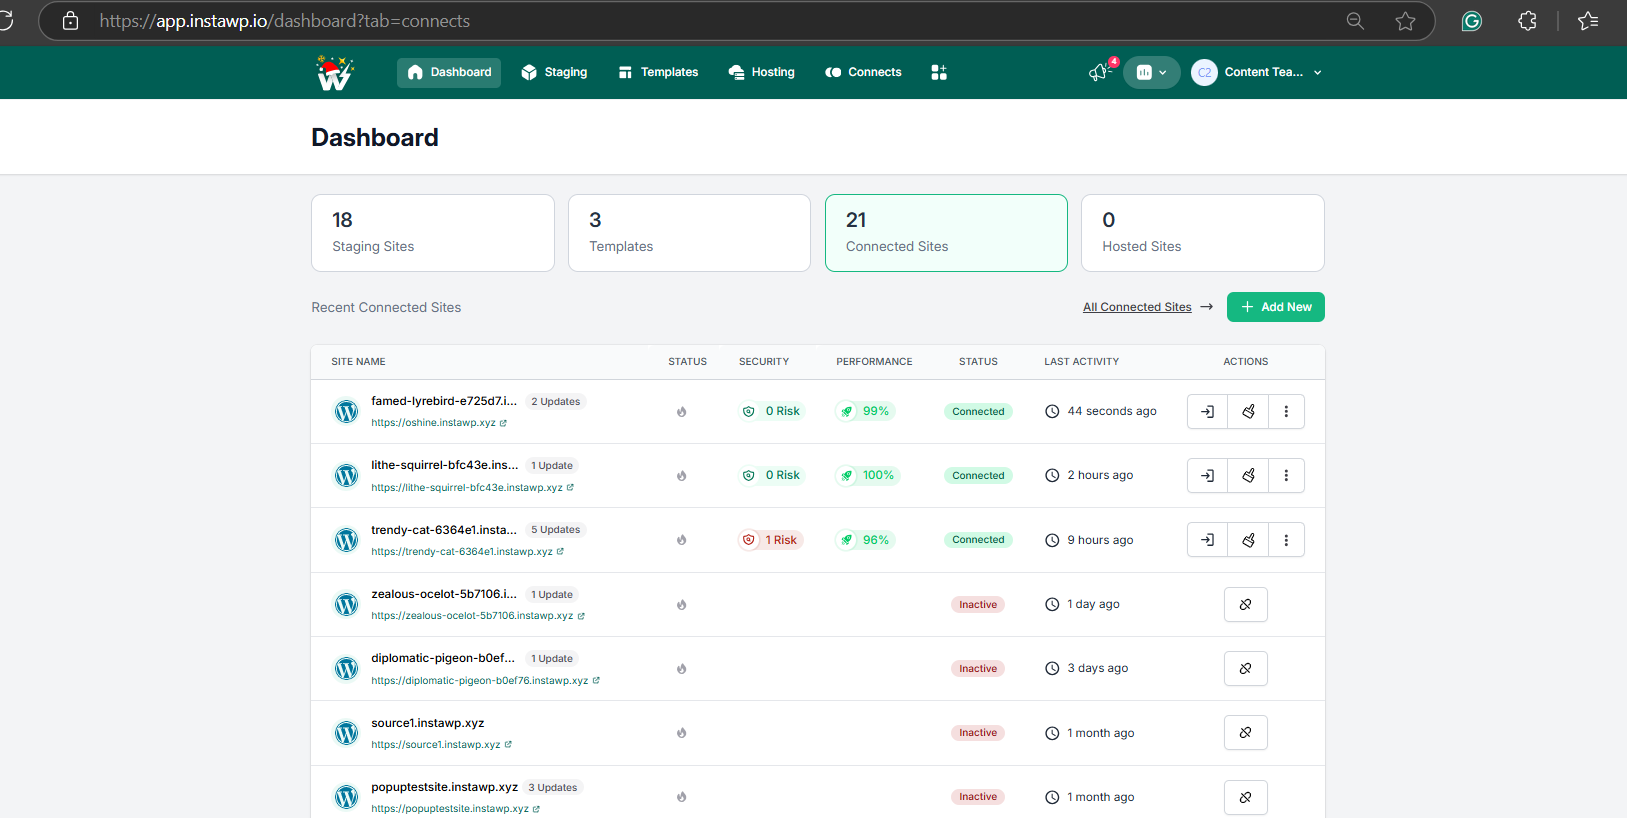Click the C2 team avatar
The image size is (1627, 818).
pos(1204,72)
